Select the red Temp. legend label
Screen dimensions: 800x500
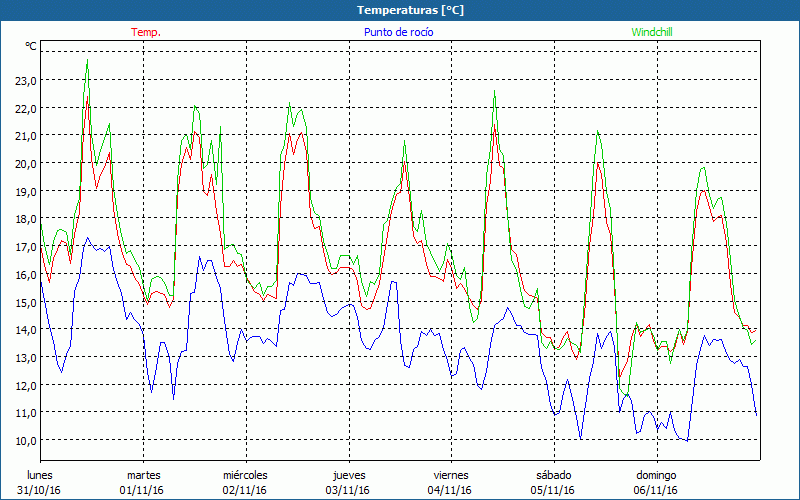[x=146, y=32]
